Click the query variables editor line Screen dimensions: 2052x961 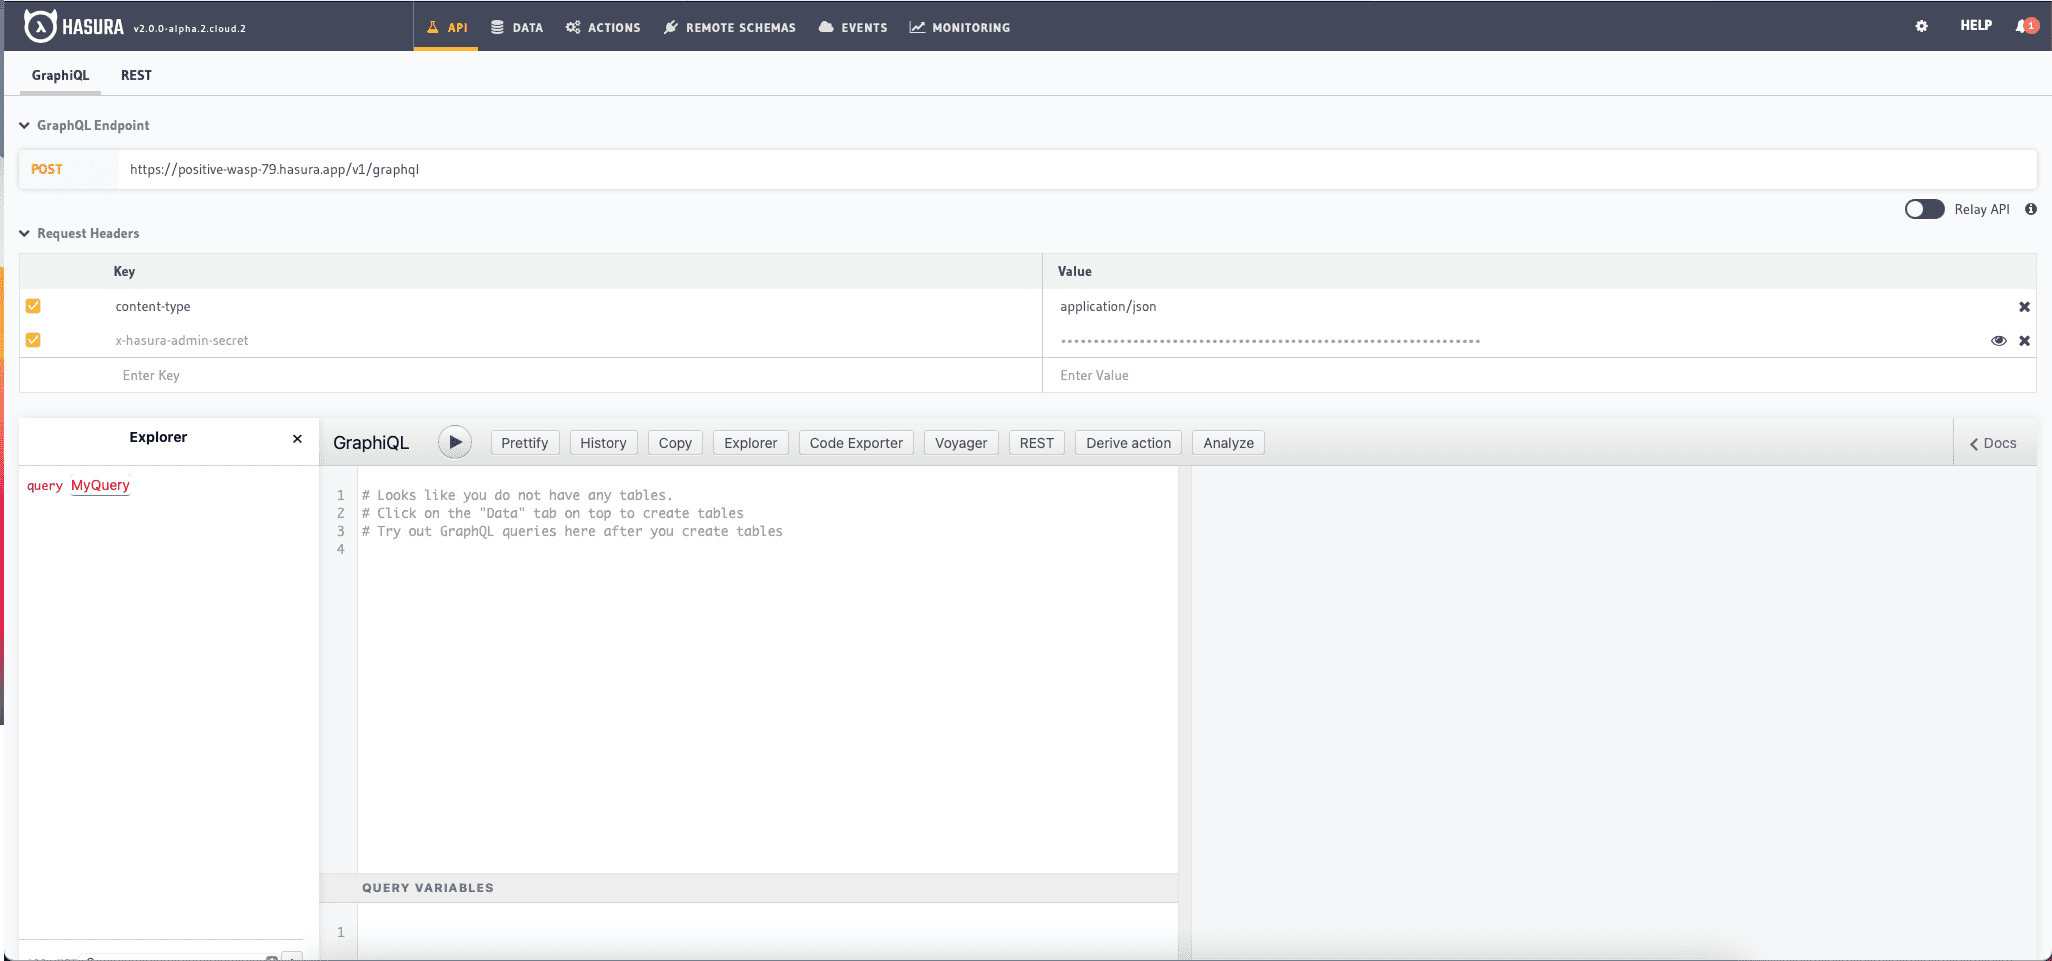click(x=767, y=932)
